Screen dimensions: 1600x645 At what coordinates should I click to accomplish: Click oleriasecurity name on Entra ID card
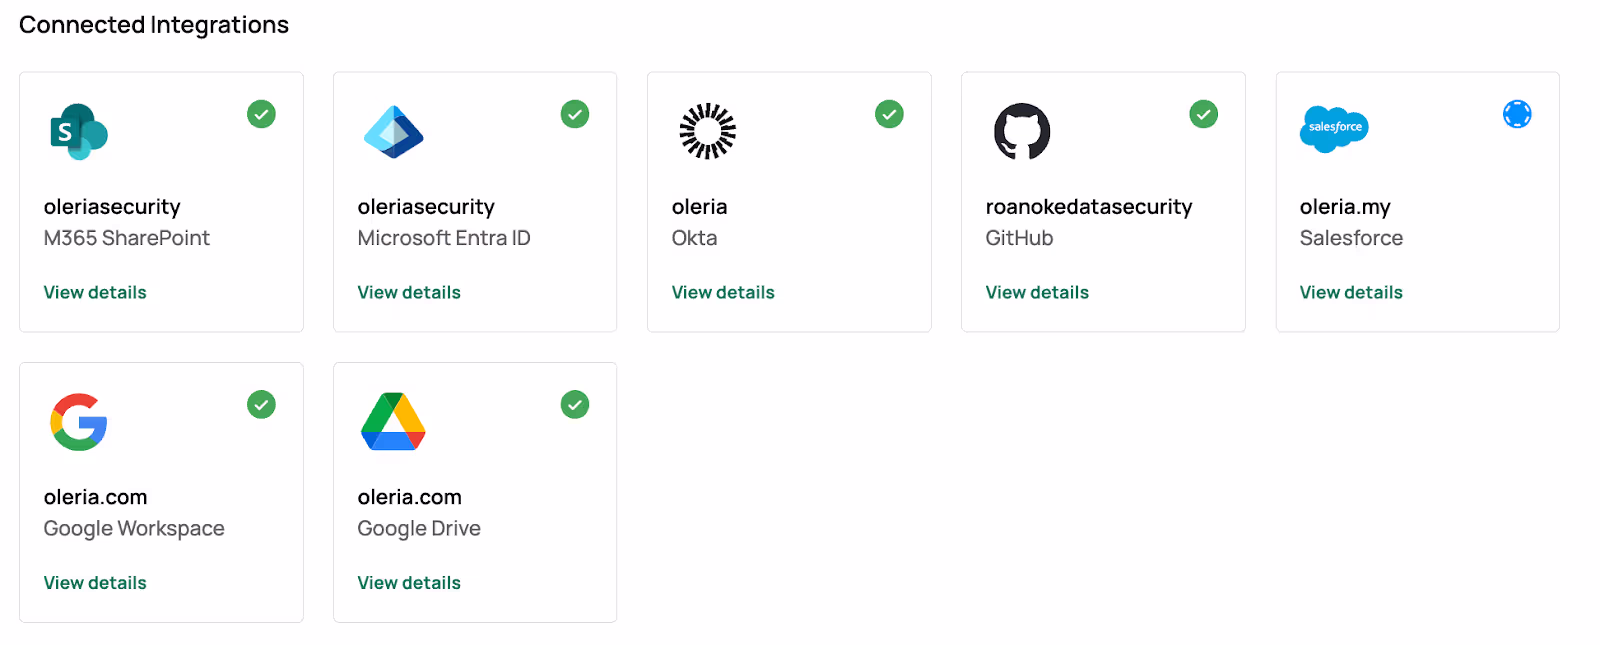[426, 207]
